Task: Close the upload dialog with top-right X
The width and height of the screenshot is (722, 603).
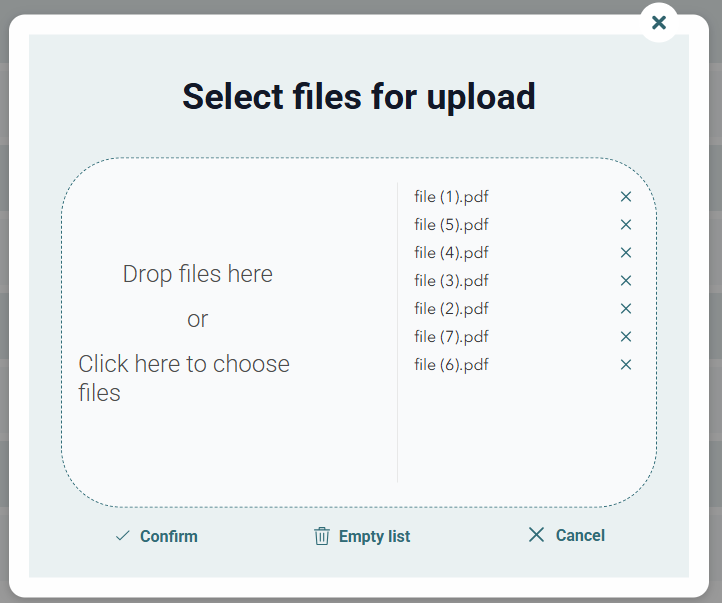Action: [658, 23]
